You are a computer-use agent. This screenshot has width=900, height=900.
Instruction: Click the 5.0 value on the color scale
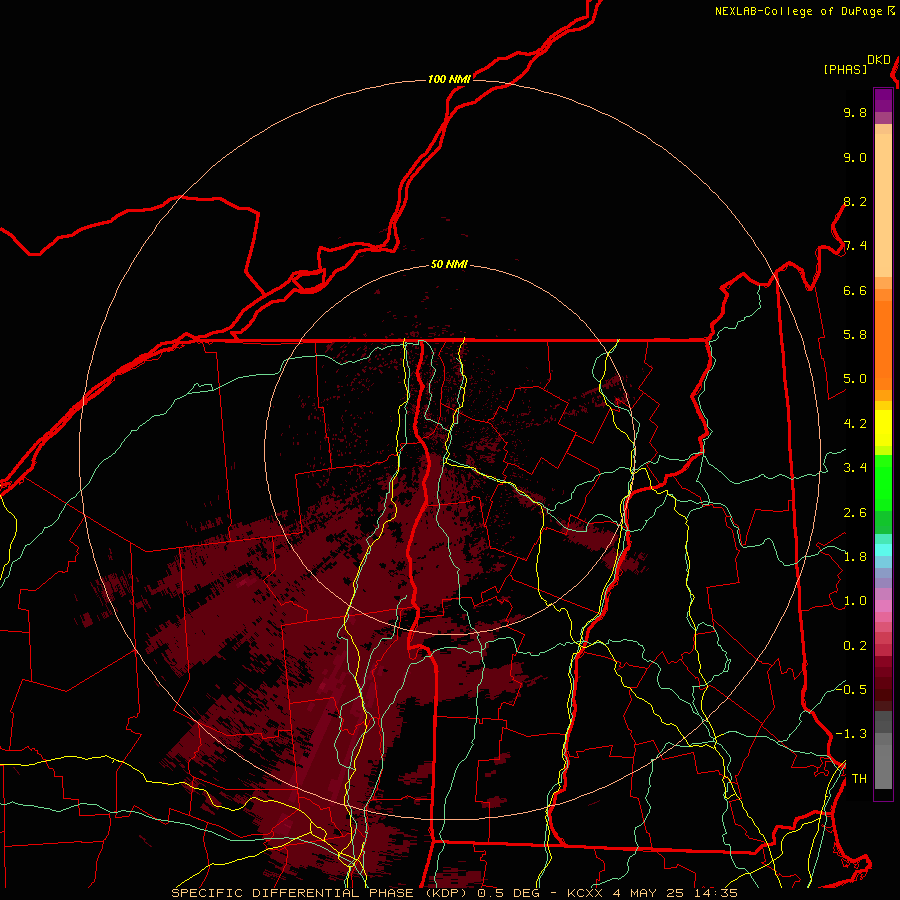pos(855,379)
